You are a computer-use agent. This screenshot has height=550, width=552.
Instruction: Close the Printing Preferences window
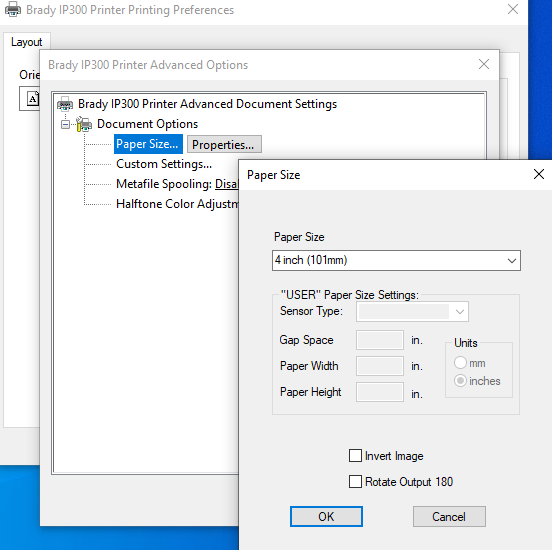click(x=513, y=9)
